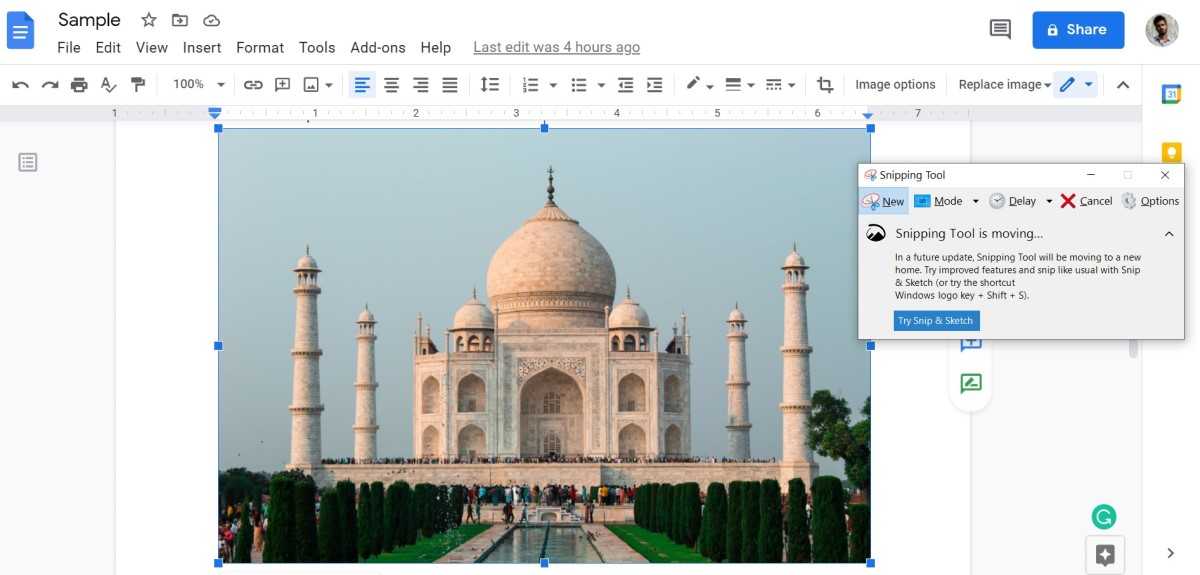Toggle justify alignment

(450, 85)
